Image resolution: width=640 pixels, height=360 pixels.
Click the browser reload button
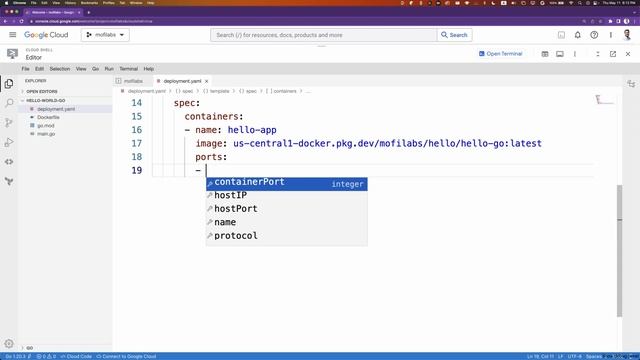[22, 21]
